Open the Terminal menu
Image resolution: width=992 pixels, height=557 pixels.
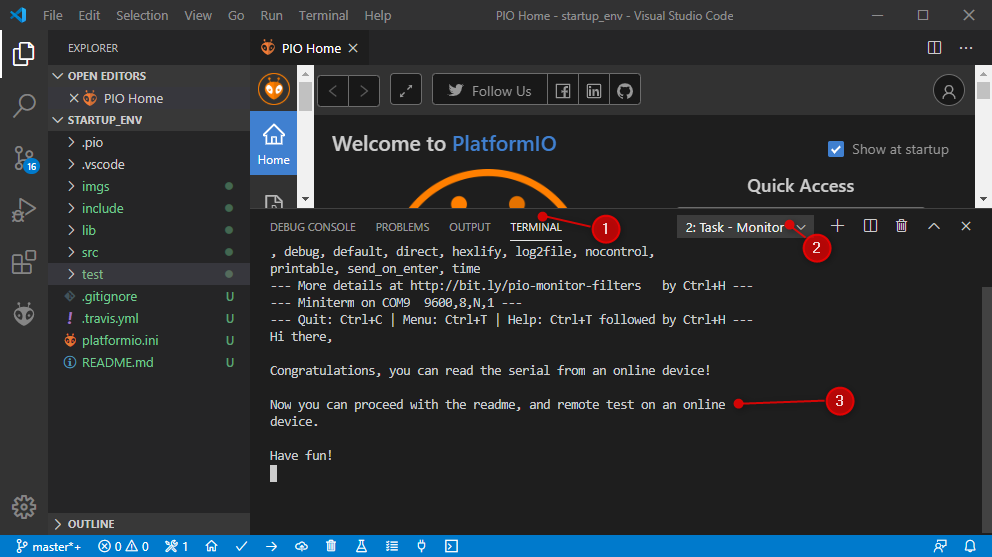(323, 15)
